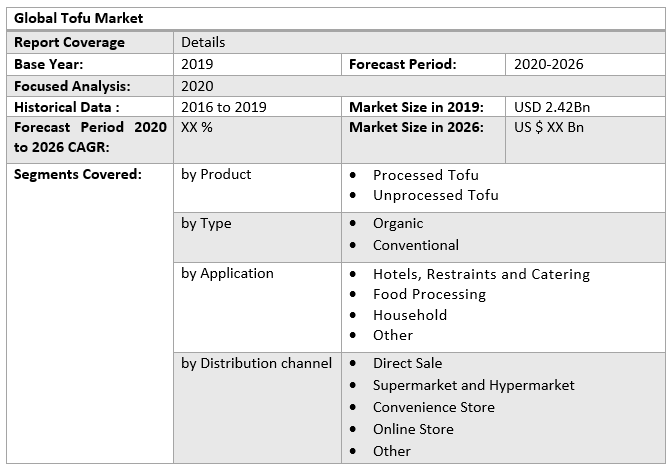The height and width of the screenshot is (469, 671).
Task: Select the Report Coverage header cell
Action: click(70, 42)
